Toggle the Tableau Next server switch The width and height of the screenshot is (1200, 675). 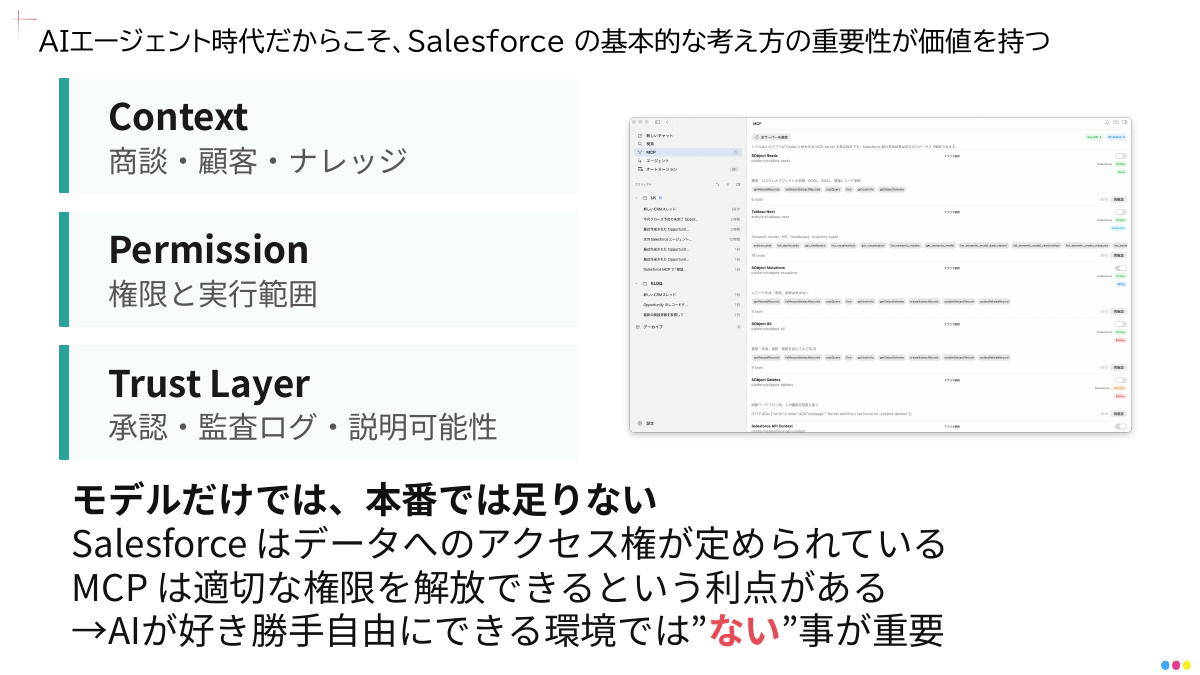[x=1121, y=212]
